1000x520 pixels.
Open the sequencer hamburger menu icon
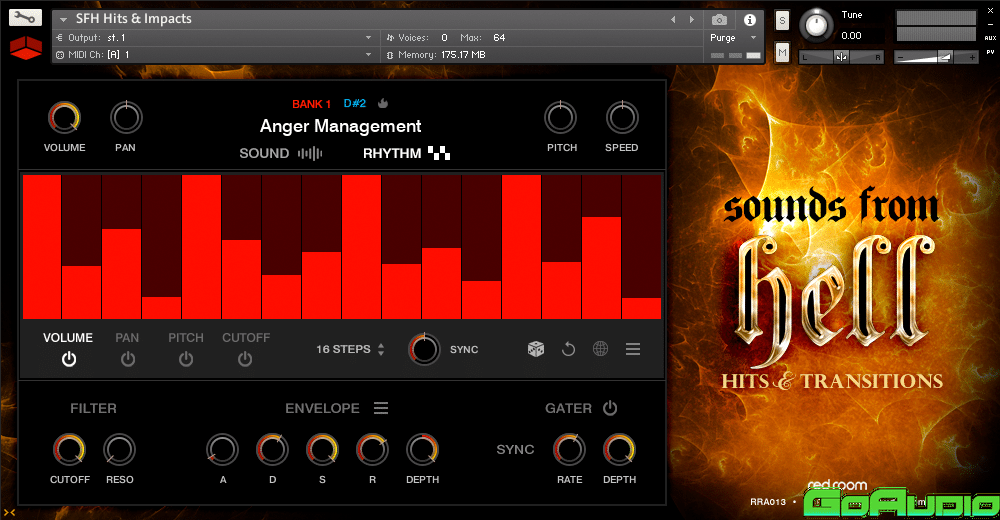pyautogui.click(x=633, y=349)
